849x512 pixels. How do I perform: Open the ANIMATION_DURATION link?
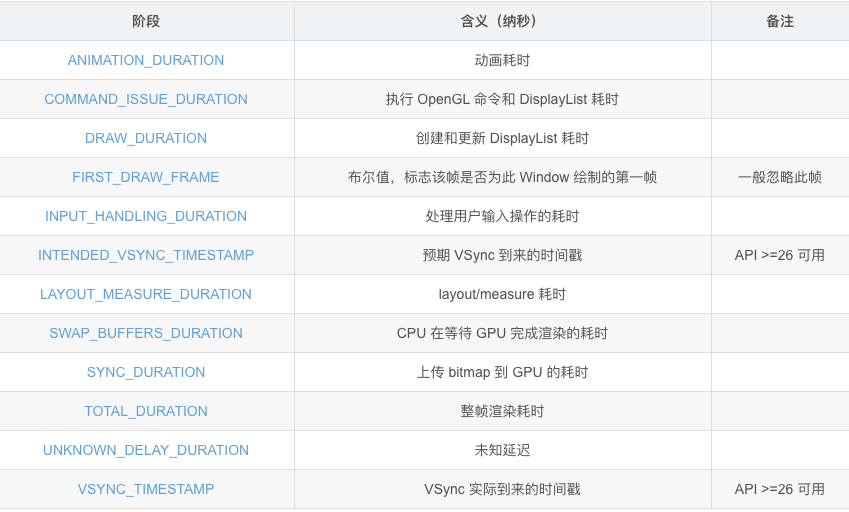[146, 60]
